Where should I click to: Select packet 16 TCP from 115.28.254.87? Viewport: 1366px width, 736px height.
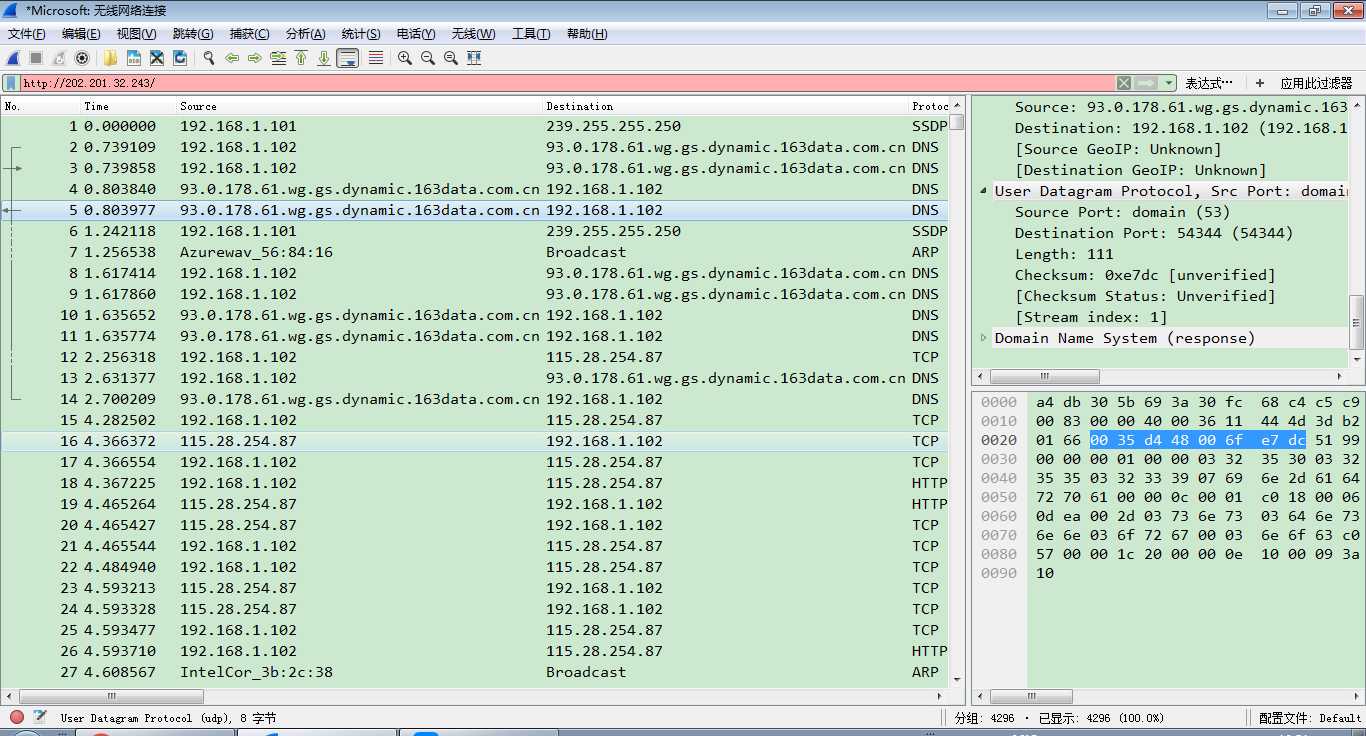[475, 441]
